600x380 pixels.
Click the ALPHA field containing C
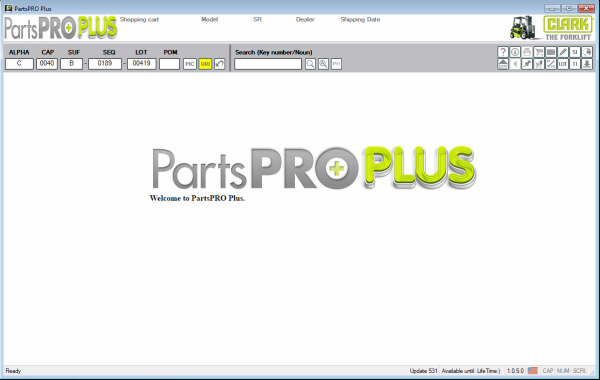point(19,64)
